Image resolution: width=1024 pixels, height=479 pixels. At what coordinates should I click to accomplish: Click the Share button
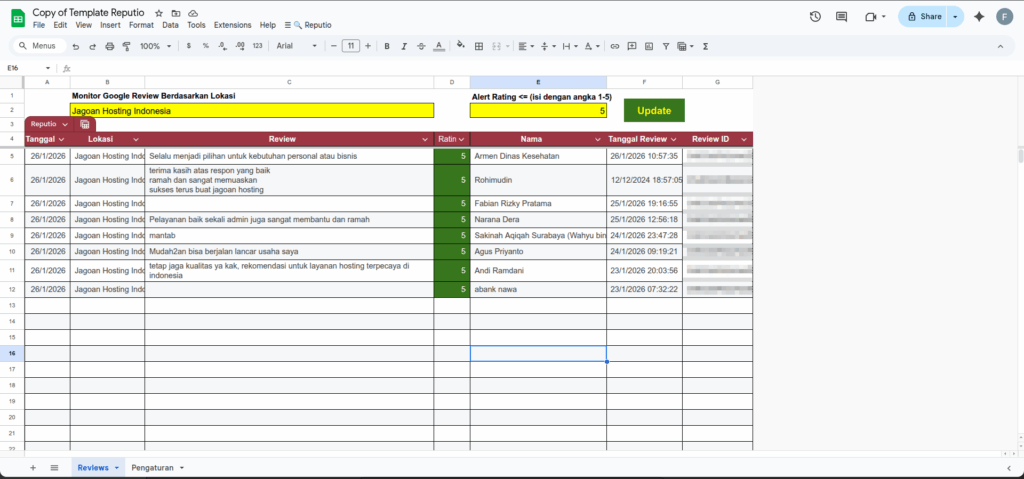click(922, 17)
